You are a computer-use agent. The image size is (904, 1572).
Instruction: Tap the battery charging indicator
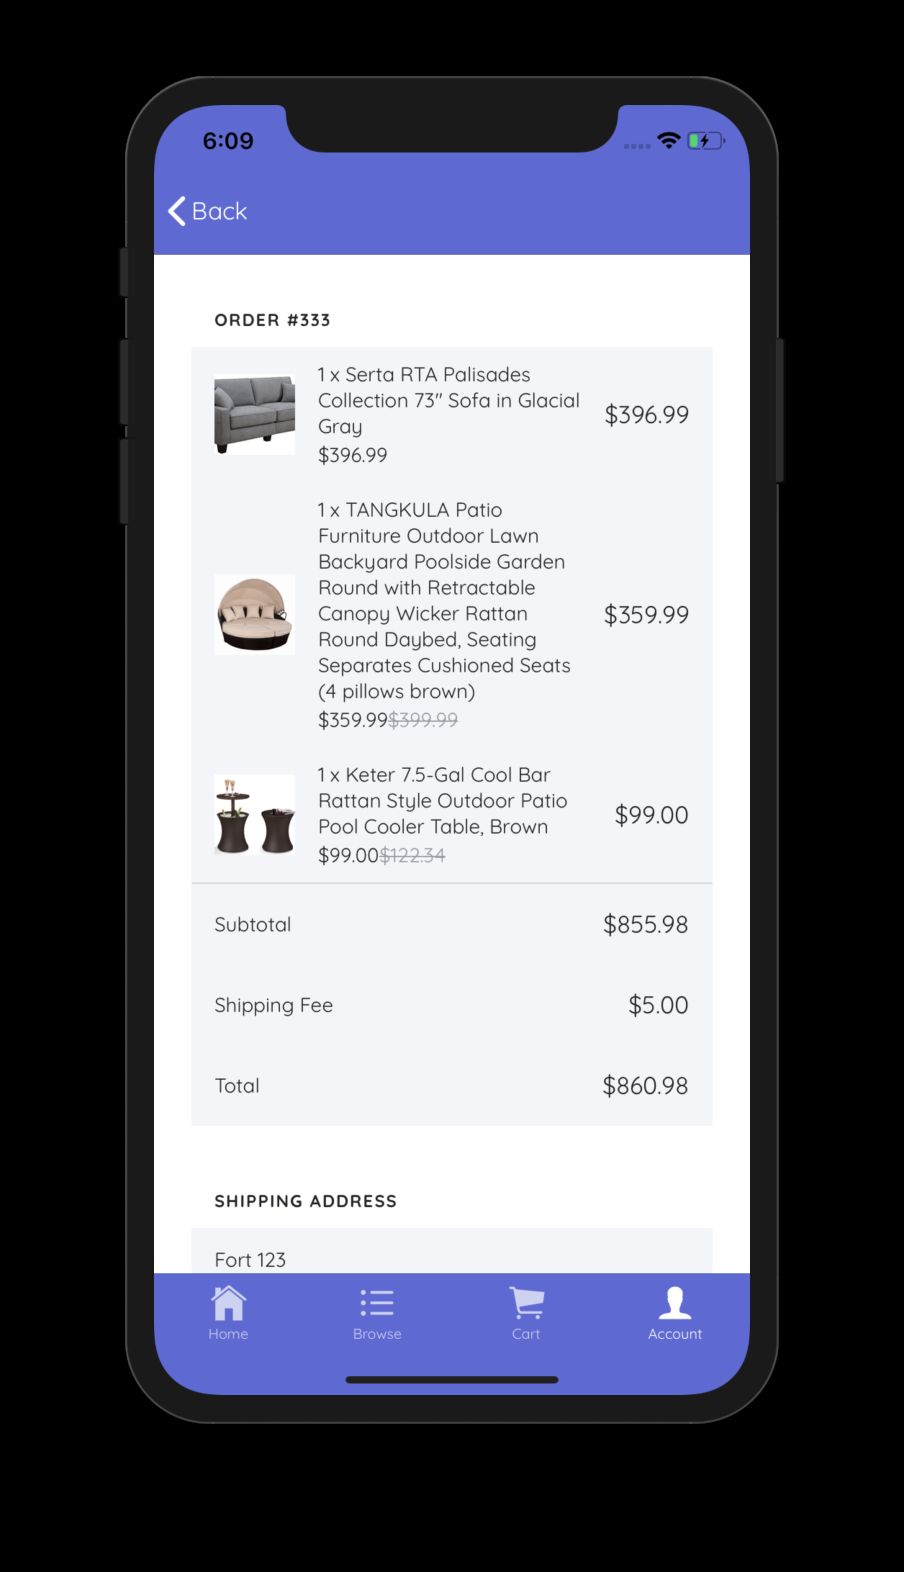pyautogui.click(x=705, y=141)
